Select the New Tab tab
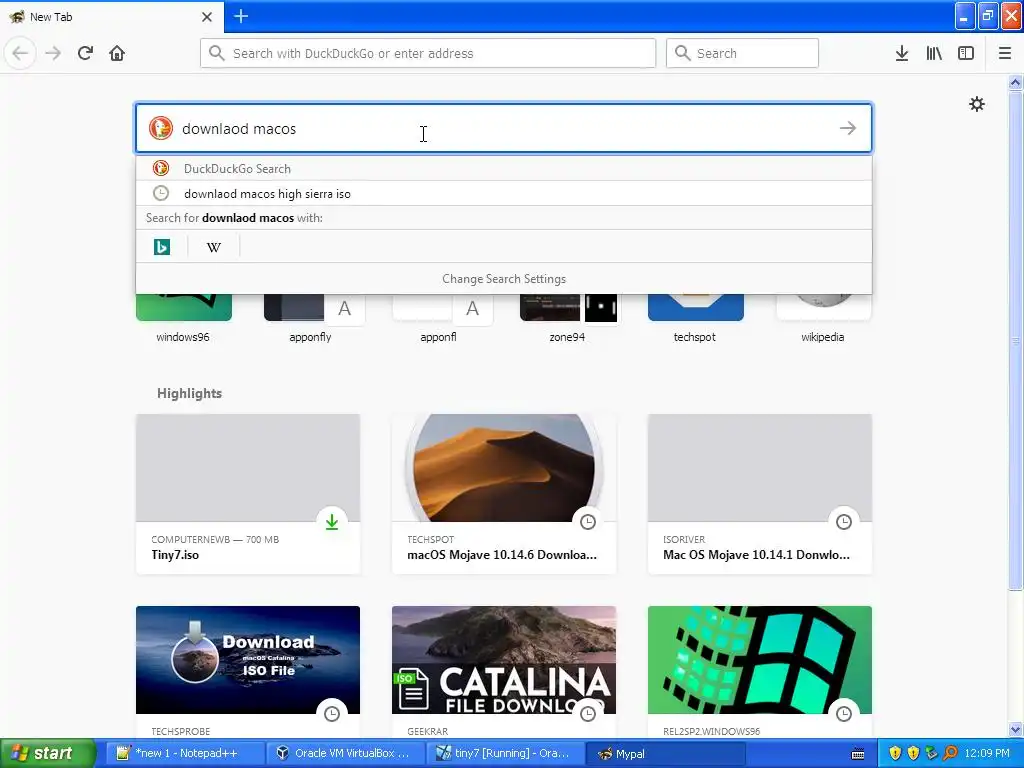The height and width of the screenshot is (768, 1024). (111, 16)
